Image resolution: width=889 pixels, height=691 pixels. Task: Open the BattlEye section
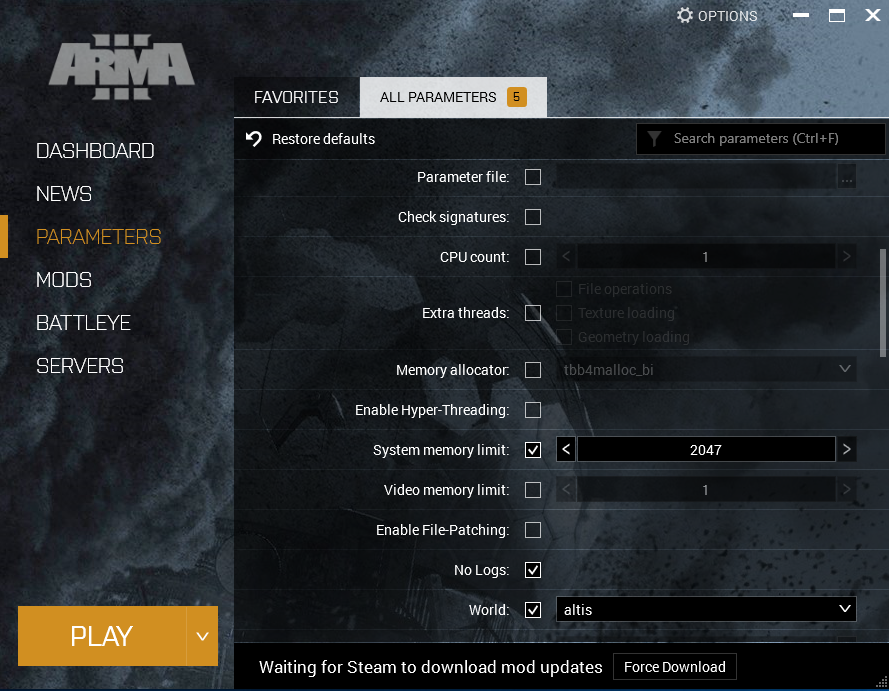pyautogui.click(x=83, y=323)
